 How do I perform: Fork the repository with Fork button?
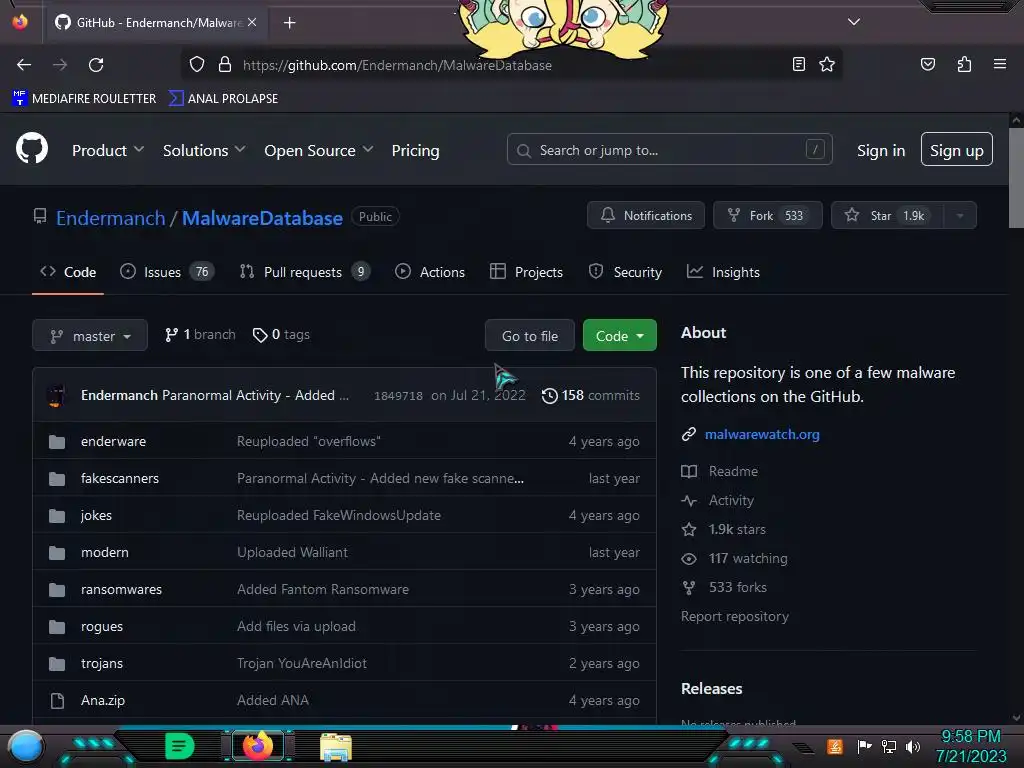[767, 215]
